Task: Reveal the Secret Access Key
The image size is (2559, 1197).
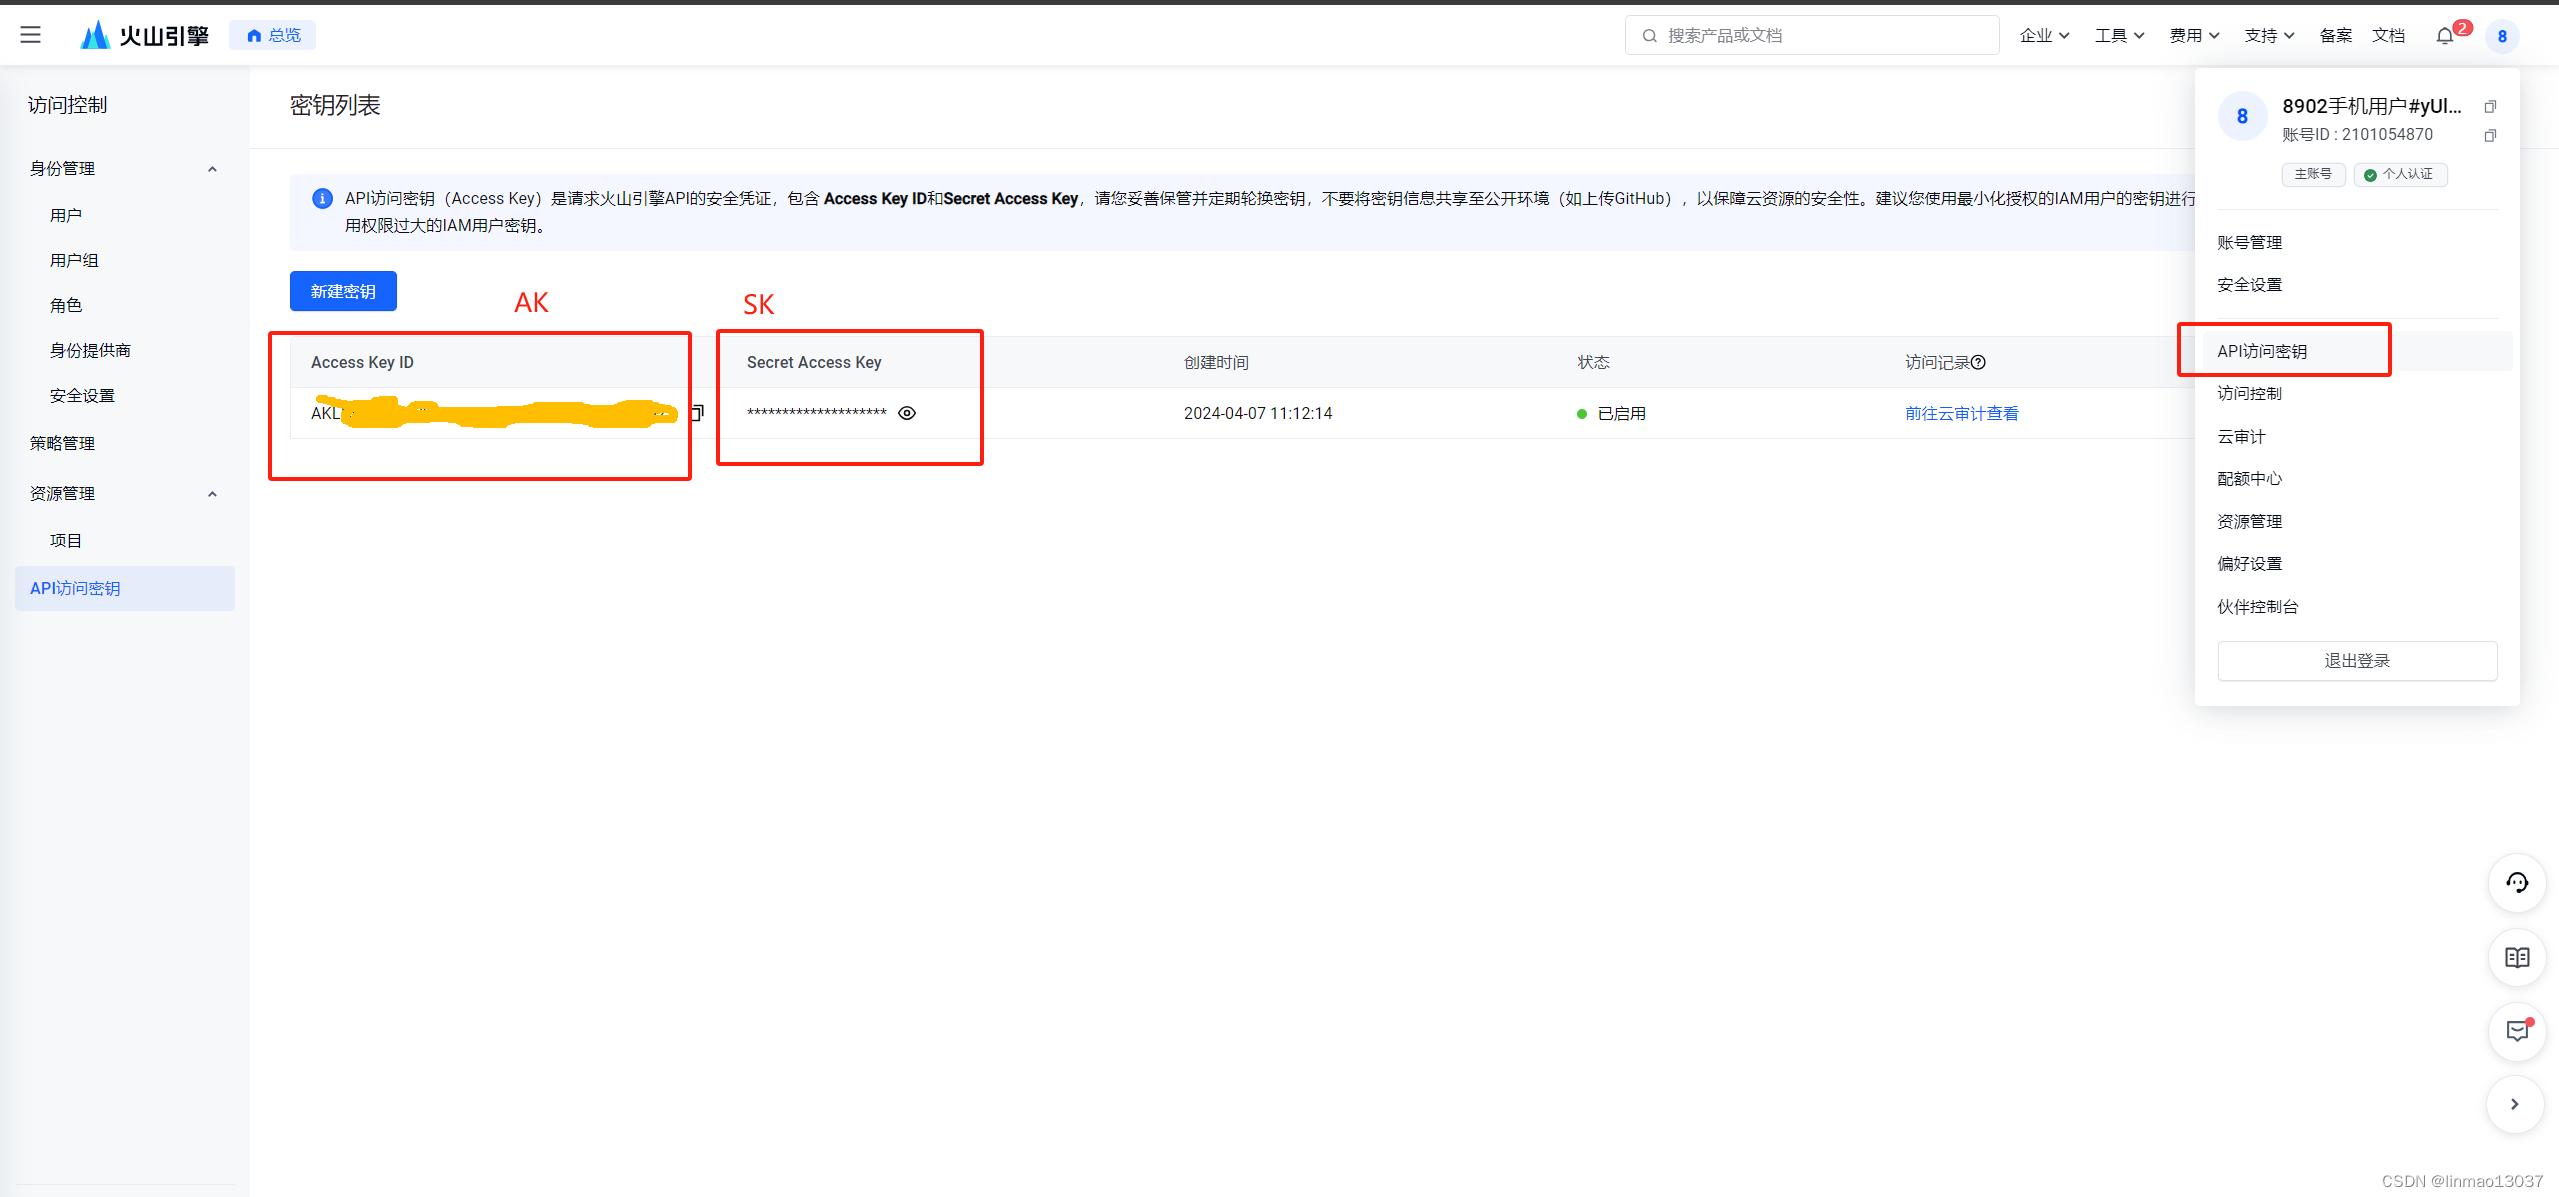Action: point(907,413)
